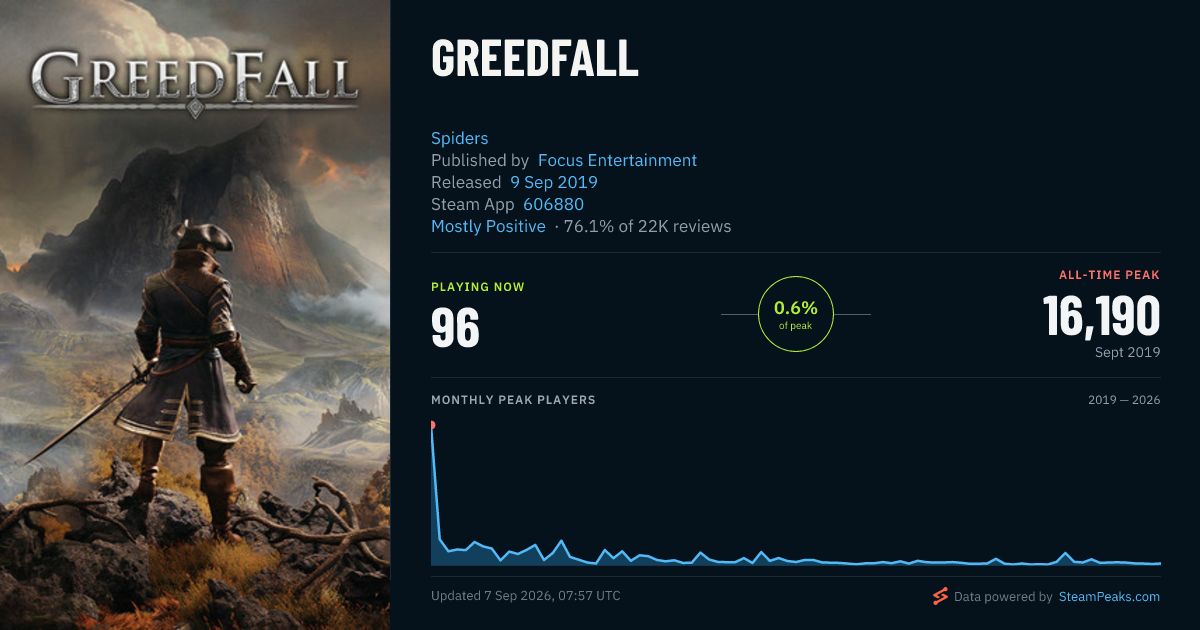Open Steam App 606880 link
1200x630 pixels.
(x=553, y=204)
